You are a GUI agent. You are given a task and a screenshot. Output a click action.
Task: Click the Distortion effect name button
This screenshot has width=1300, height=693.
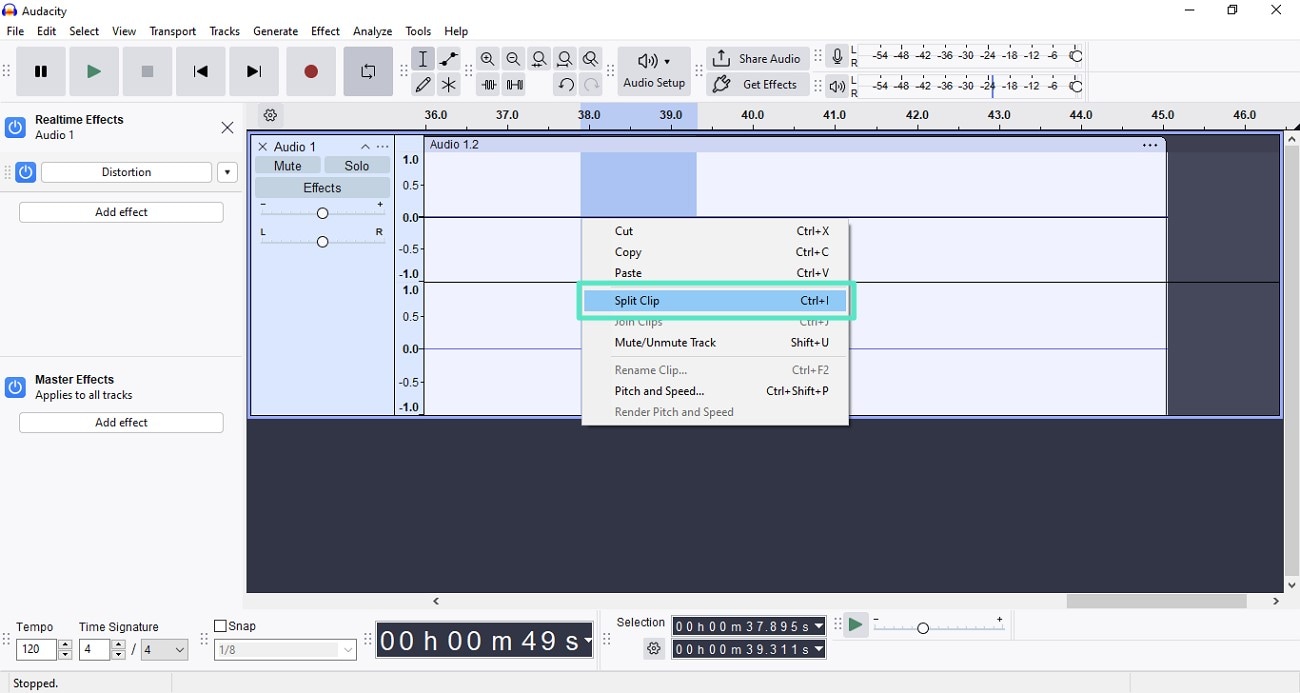click(x=127, y=172)
